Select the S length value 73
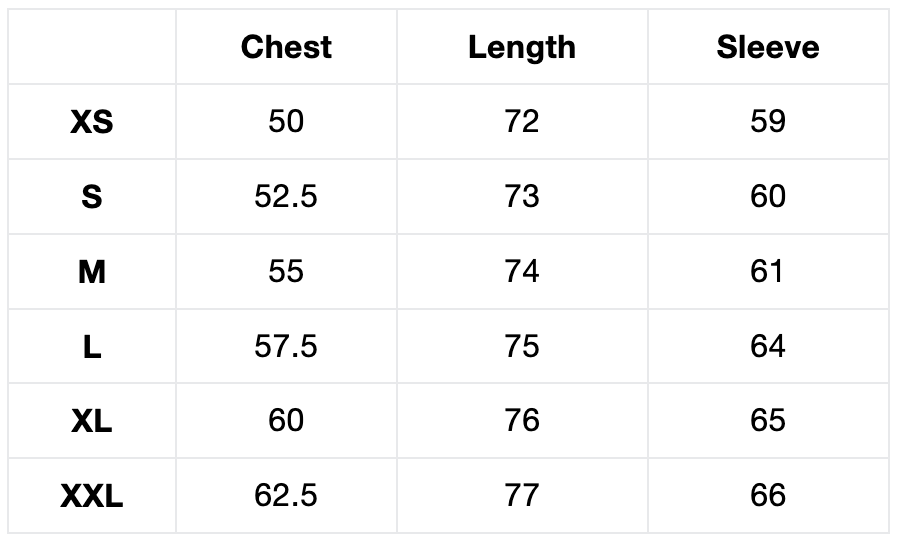The width and height of the screenshot is (898, 542). click(x=522, y=197)
